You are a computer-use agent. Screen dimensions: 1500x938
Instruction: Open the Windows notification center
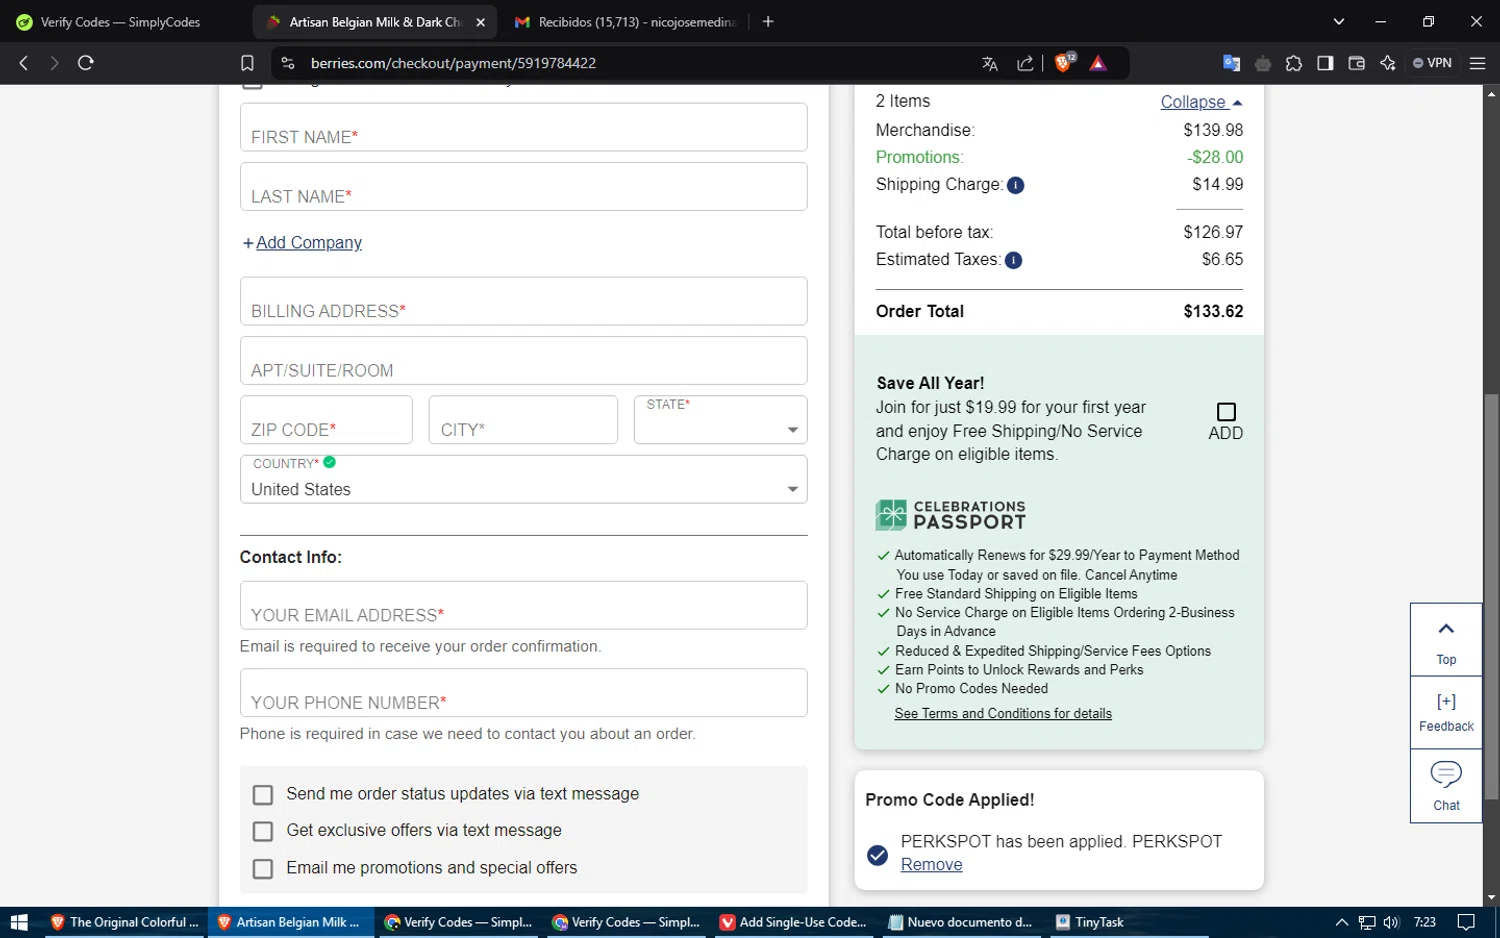tap(1466, 922)
